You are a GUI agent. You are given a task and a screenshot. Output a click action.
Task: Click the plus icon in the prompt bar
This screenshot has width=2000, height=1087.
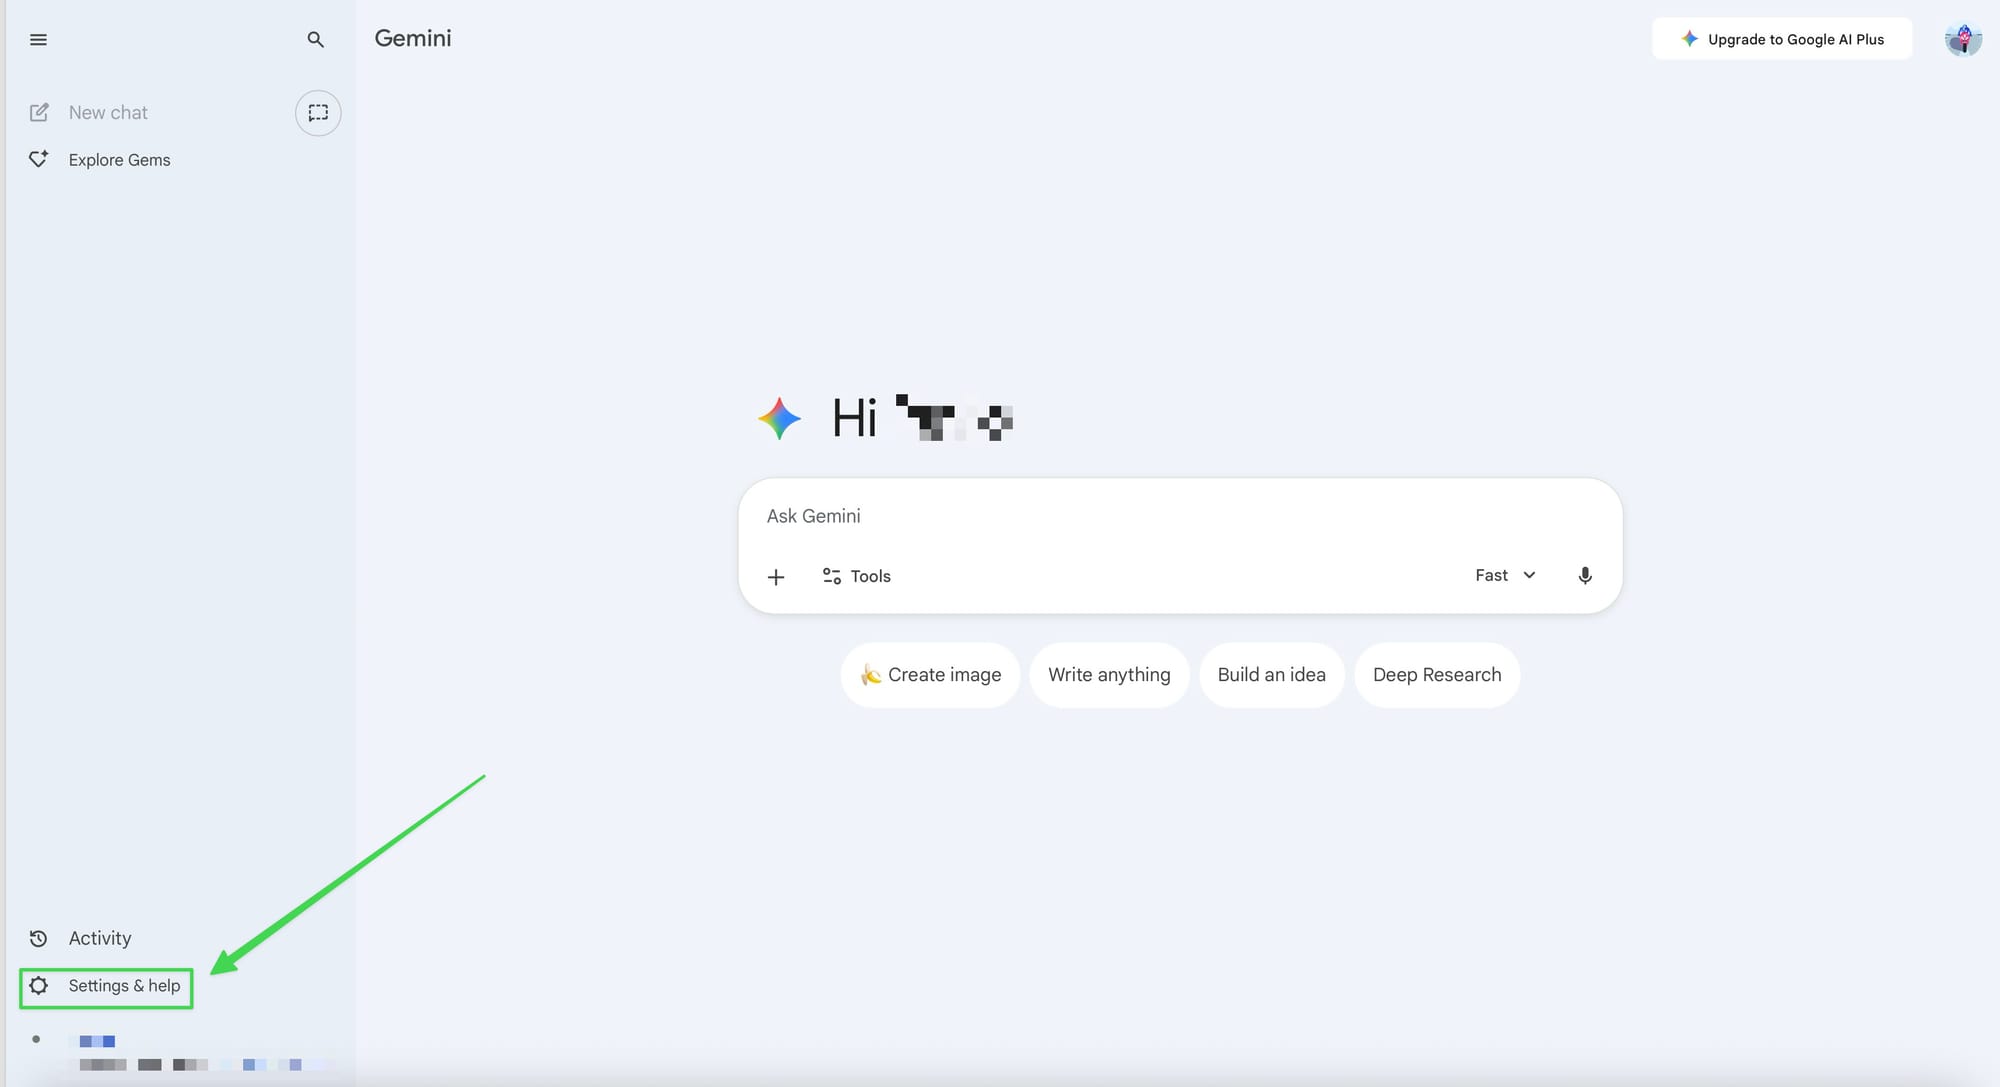point(776,576)
